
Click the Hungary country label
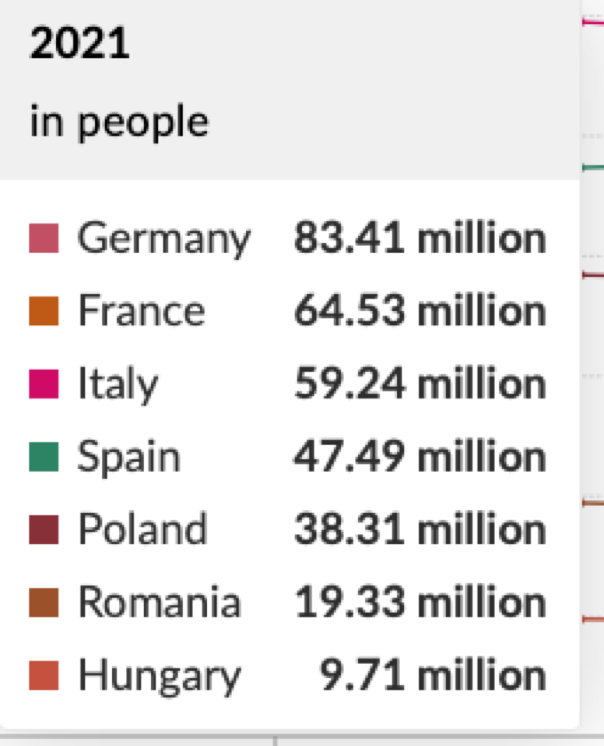(x=159, y=676)
